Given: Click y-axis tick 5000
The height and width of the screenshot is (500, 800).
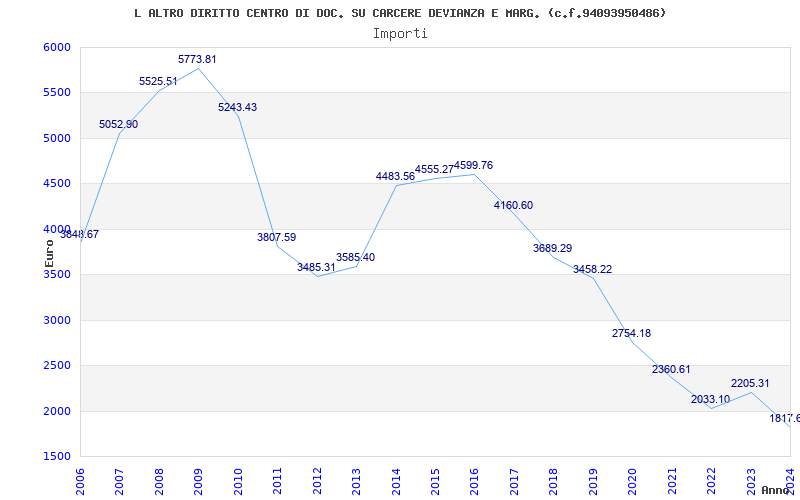Looking at the screenshot, I should point(56,138).
